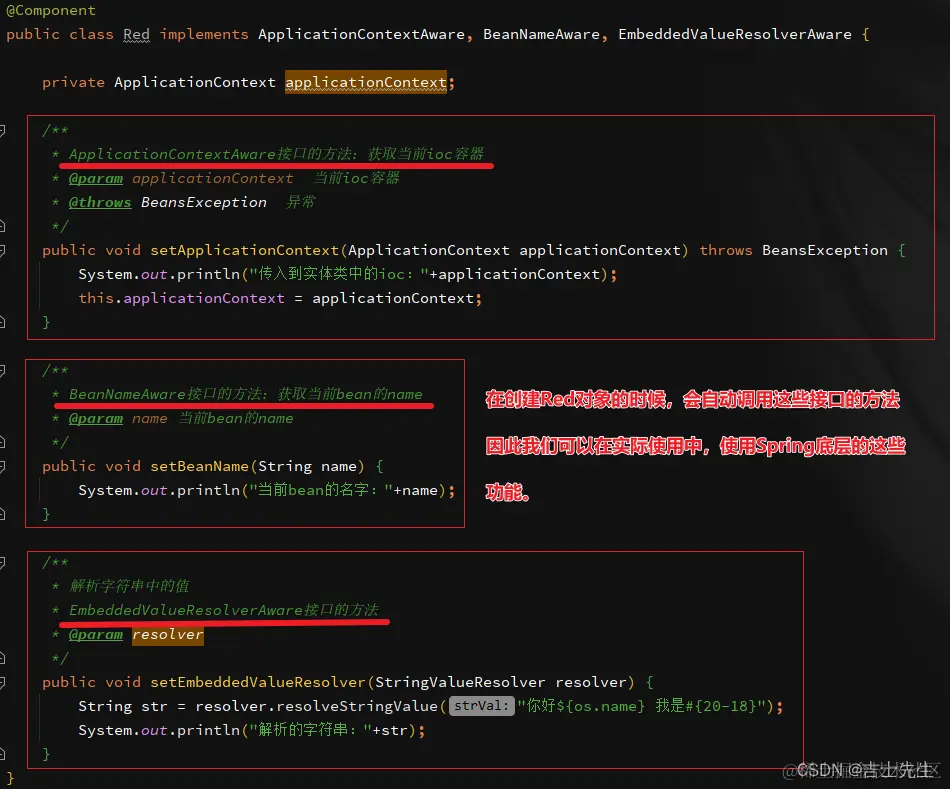Click the @Component annotation

tap(51, 10)
